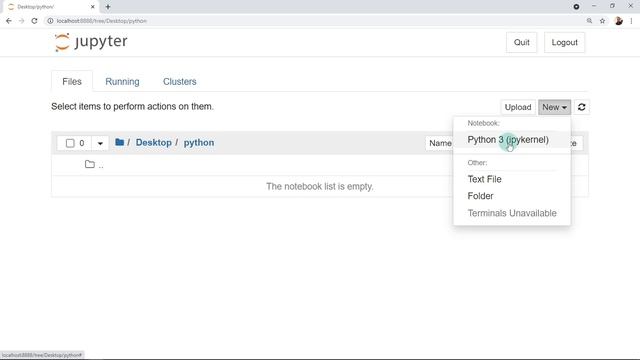Click the site info icon before the URL
Viewport: 640px width, 360px height.
50,21
